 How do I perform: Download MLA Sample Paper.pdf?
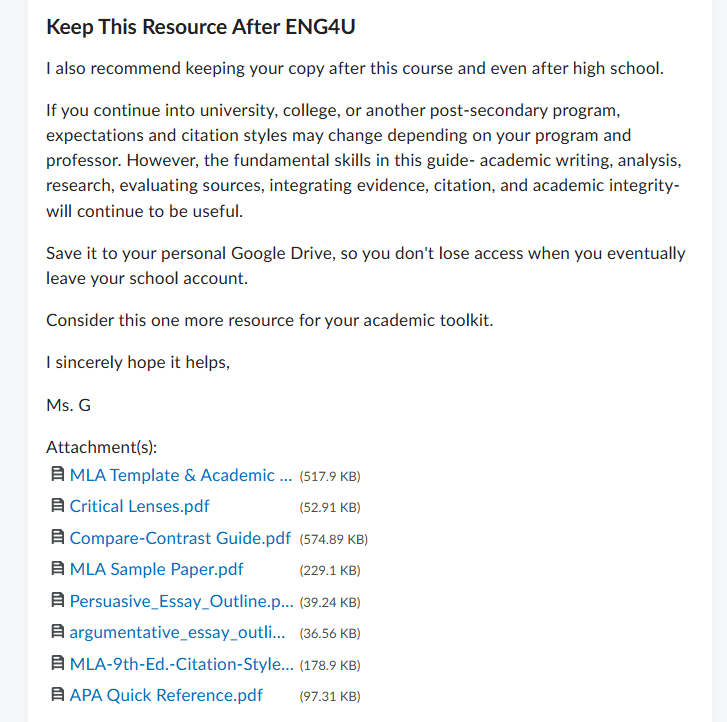click(x=156, y=569)
